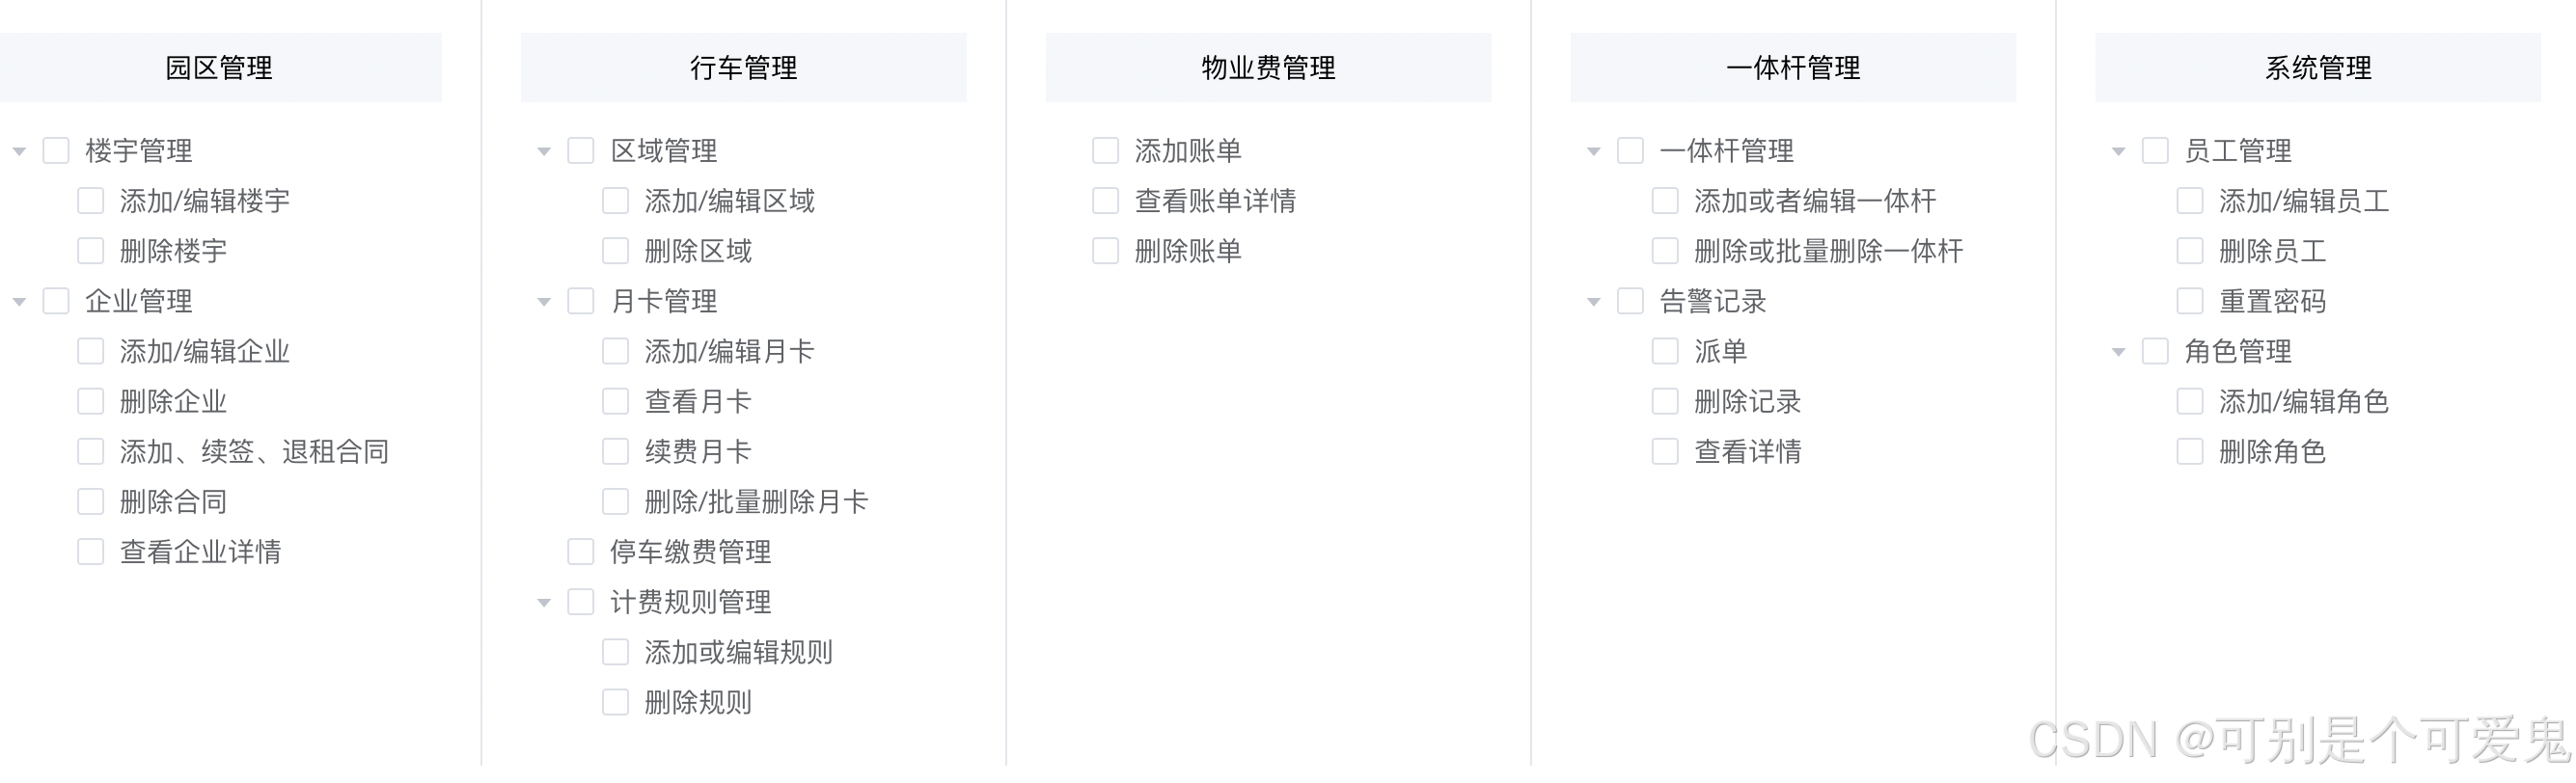Collapse the 企业管理 tree section

point(18,300)
